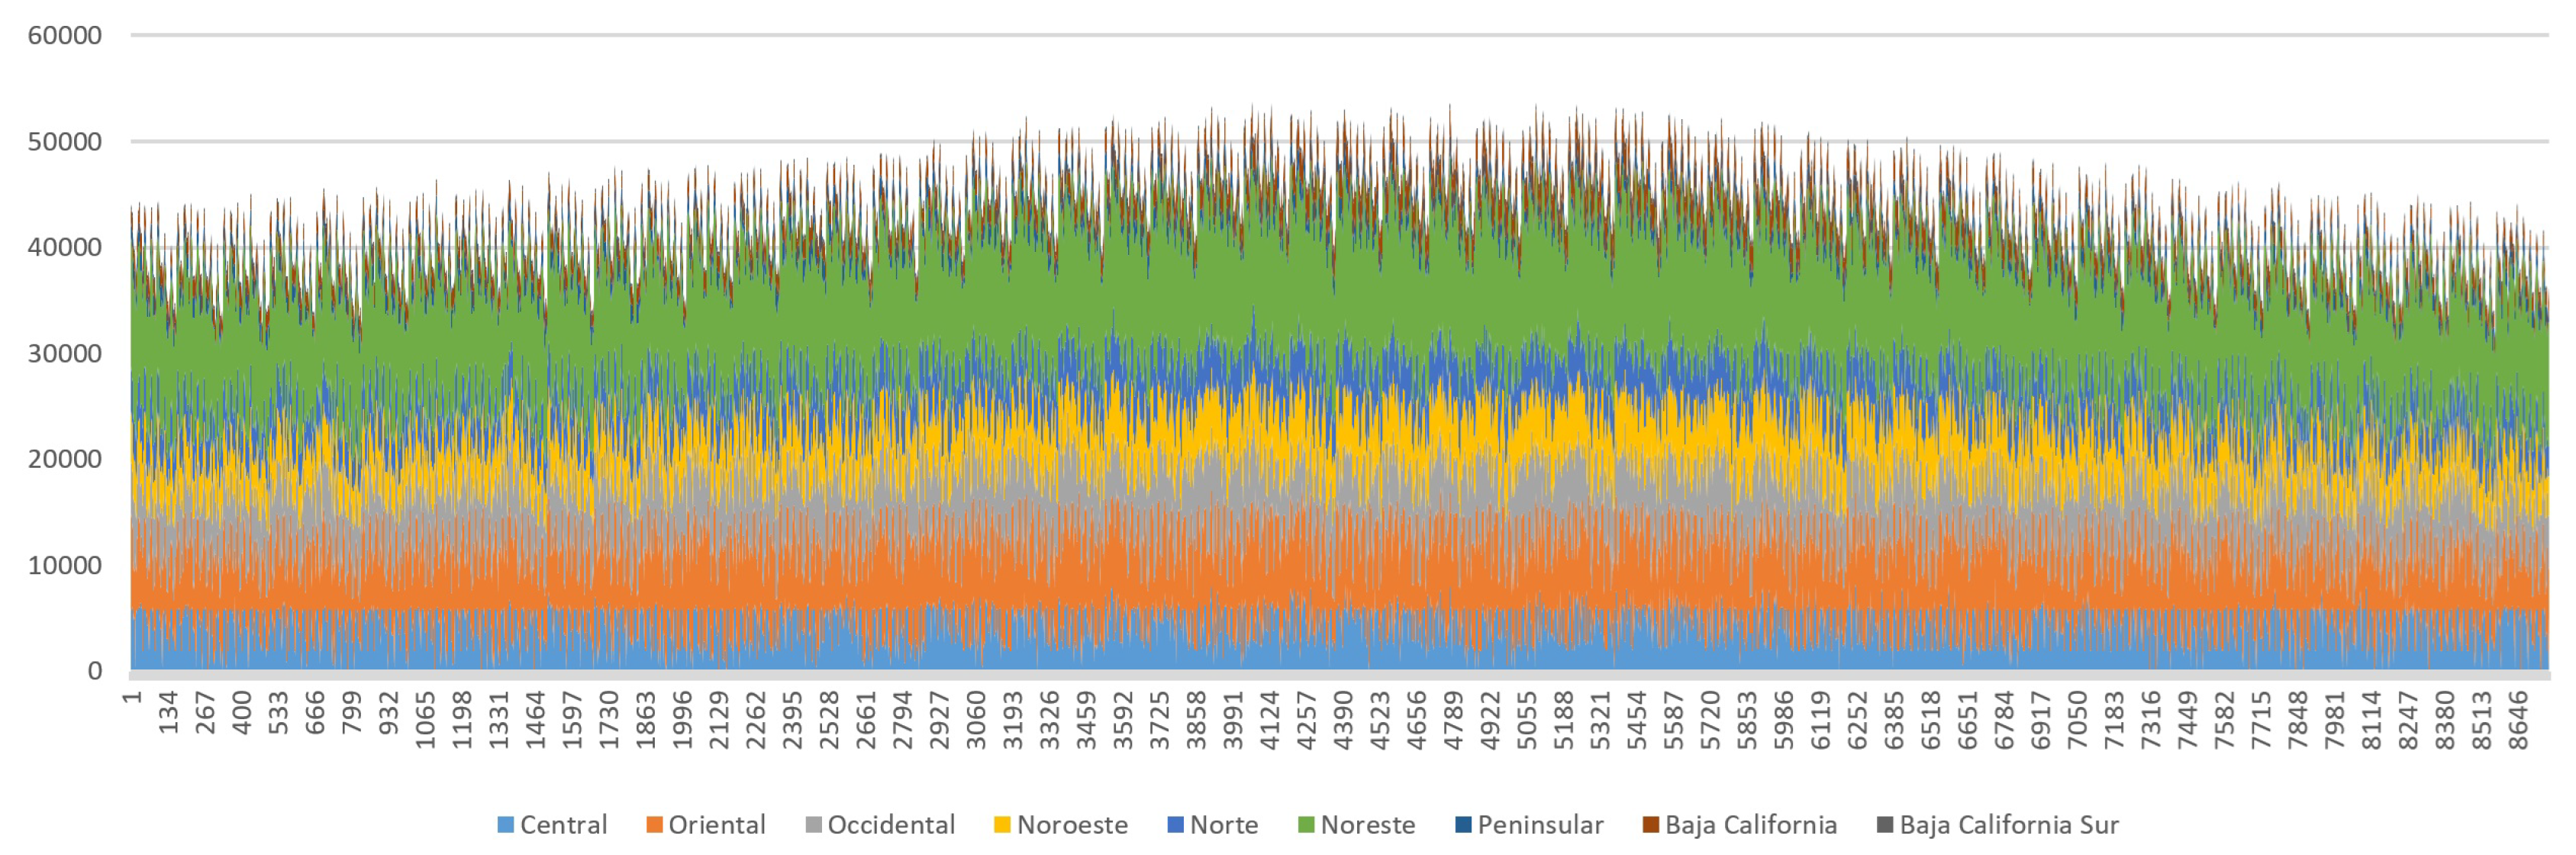Click the Central legend color swatch

point(506,826)
